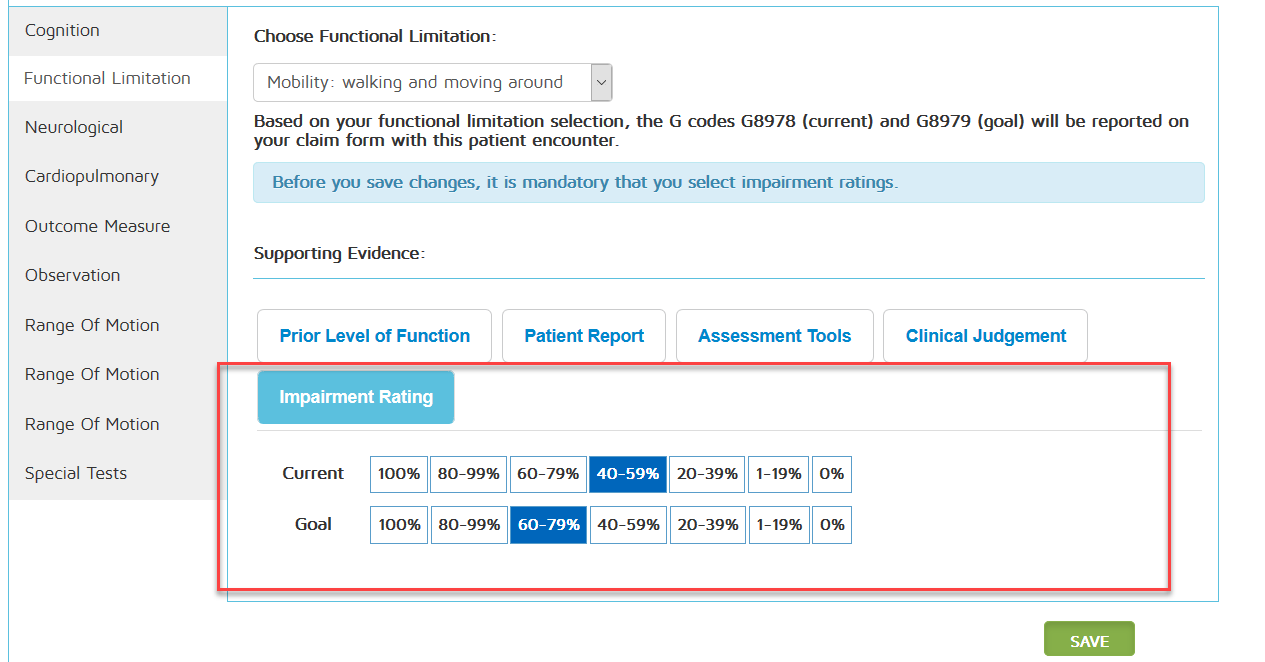Go to the Cardiopulmonary section
The height and width of the screenshot is (662, 1265).
pyautogui.click(x=92, y=176)
